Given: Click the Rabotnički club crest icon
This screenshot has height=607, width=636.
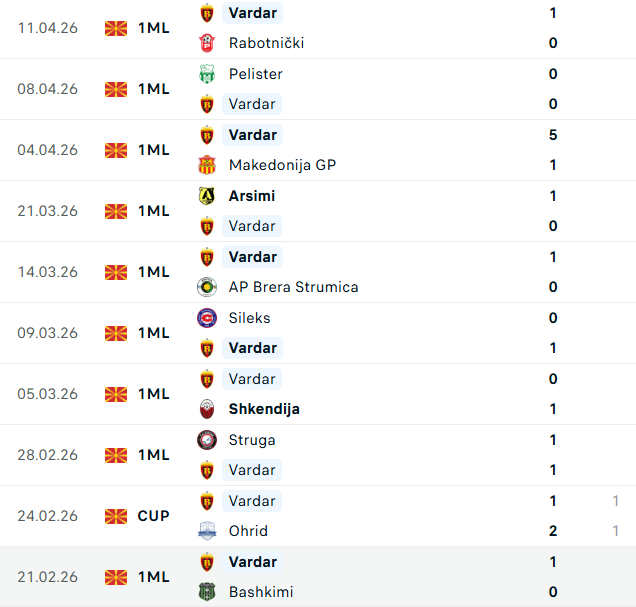Looking at the screenshot, I should 207,43.
